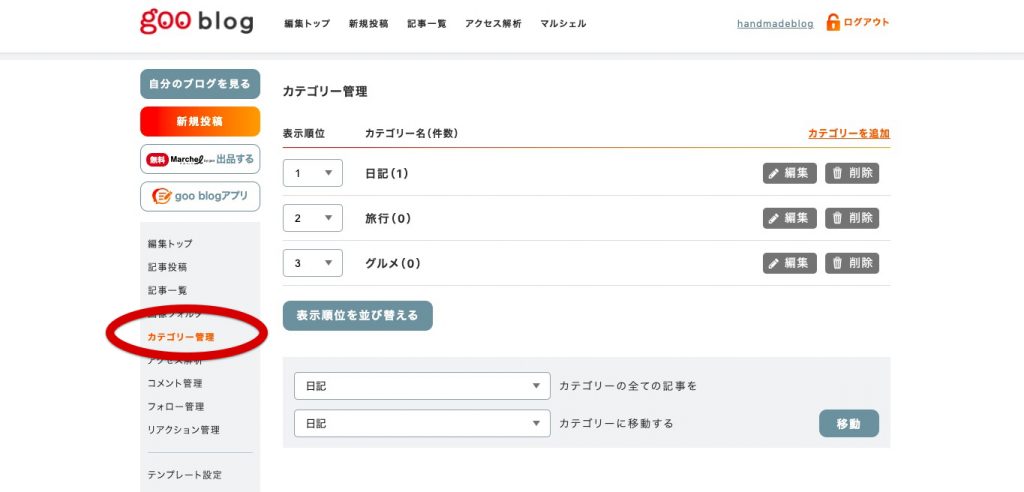
Task: Open 編集トップ in the sidebar
Action: [x=170, y=244]
